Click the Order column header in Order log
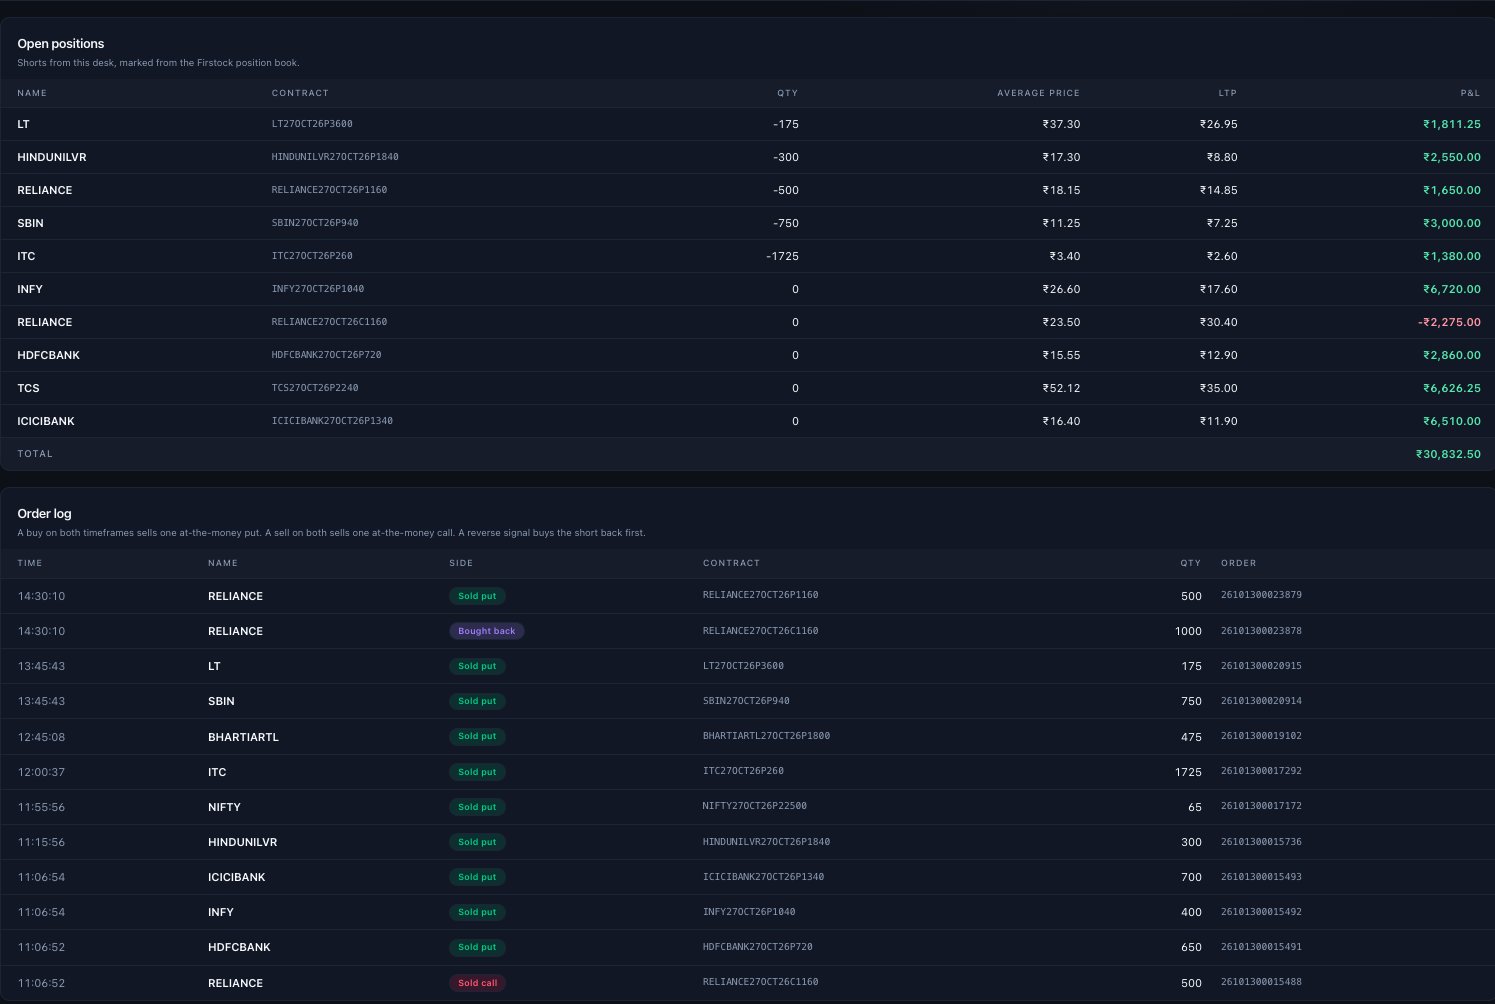Image resolution: width=1495 pixels, height=1004 pixels. (x=1238, y=563)
